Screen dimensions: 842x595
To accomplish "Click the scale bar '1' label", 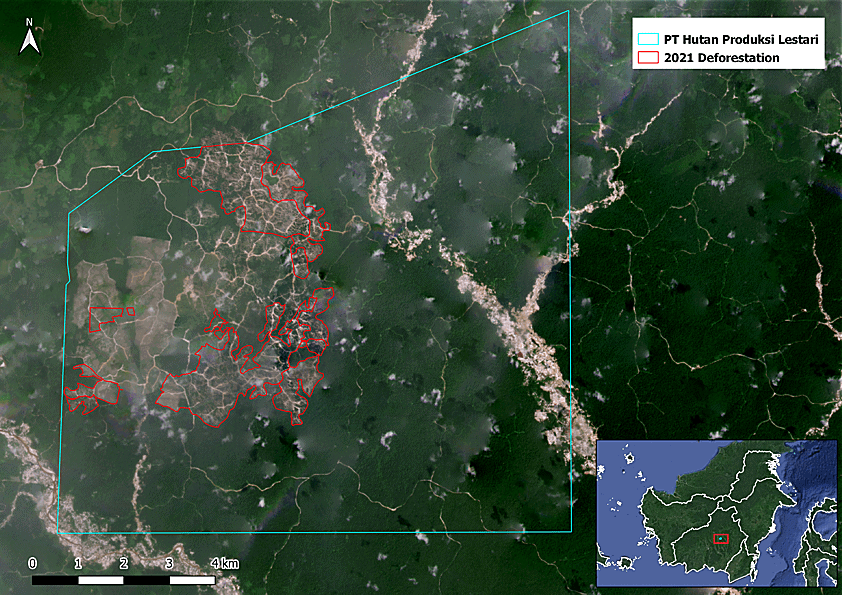I will click(x=78, y=563).
